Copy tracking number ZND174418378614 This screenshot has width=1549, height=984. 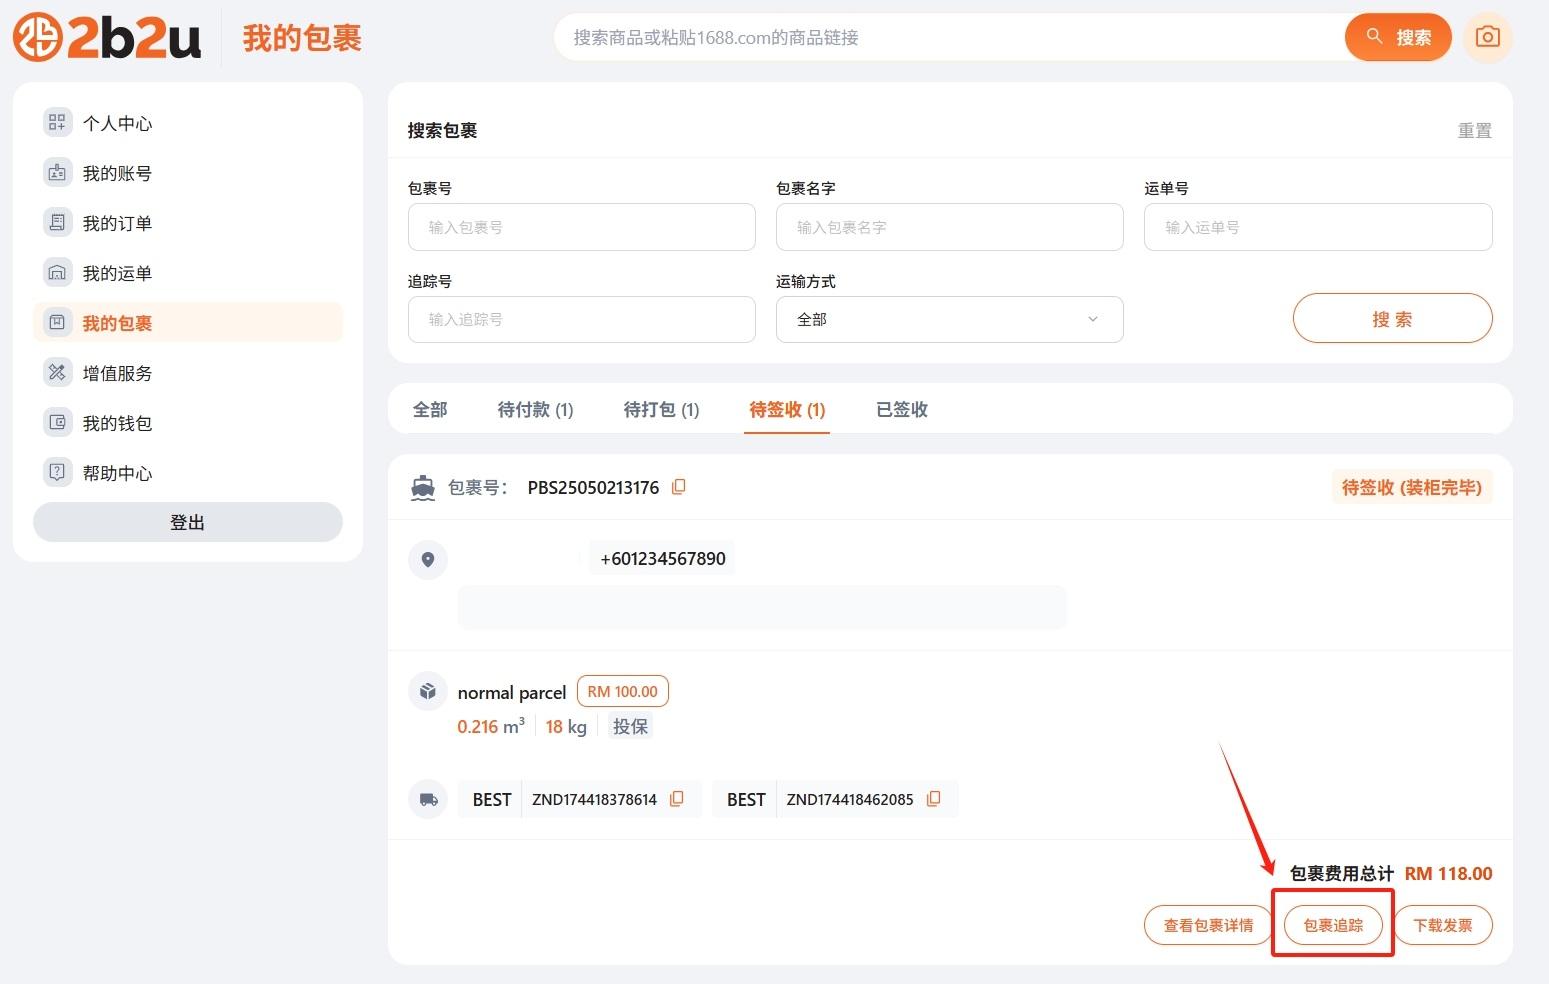pos(677,799)
